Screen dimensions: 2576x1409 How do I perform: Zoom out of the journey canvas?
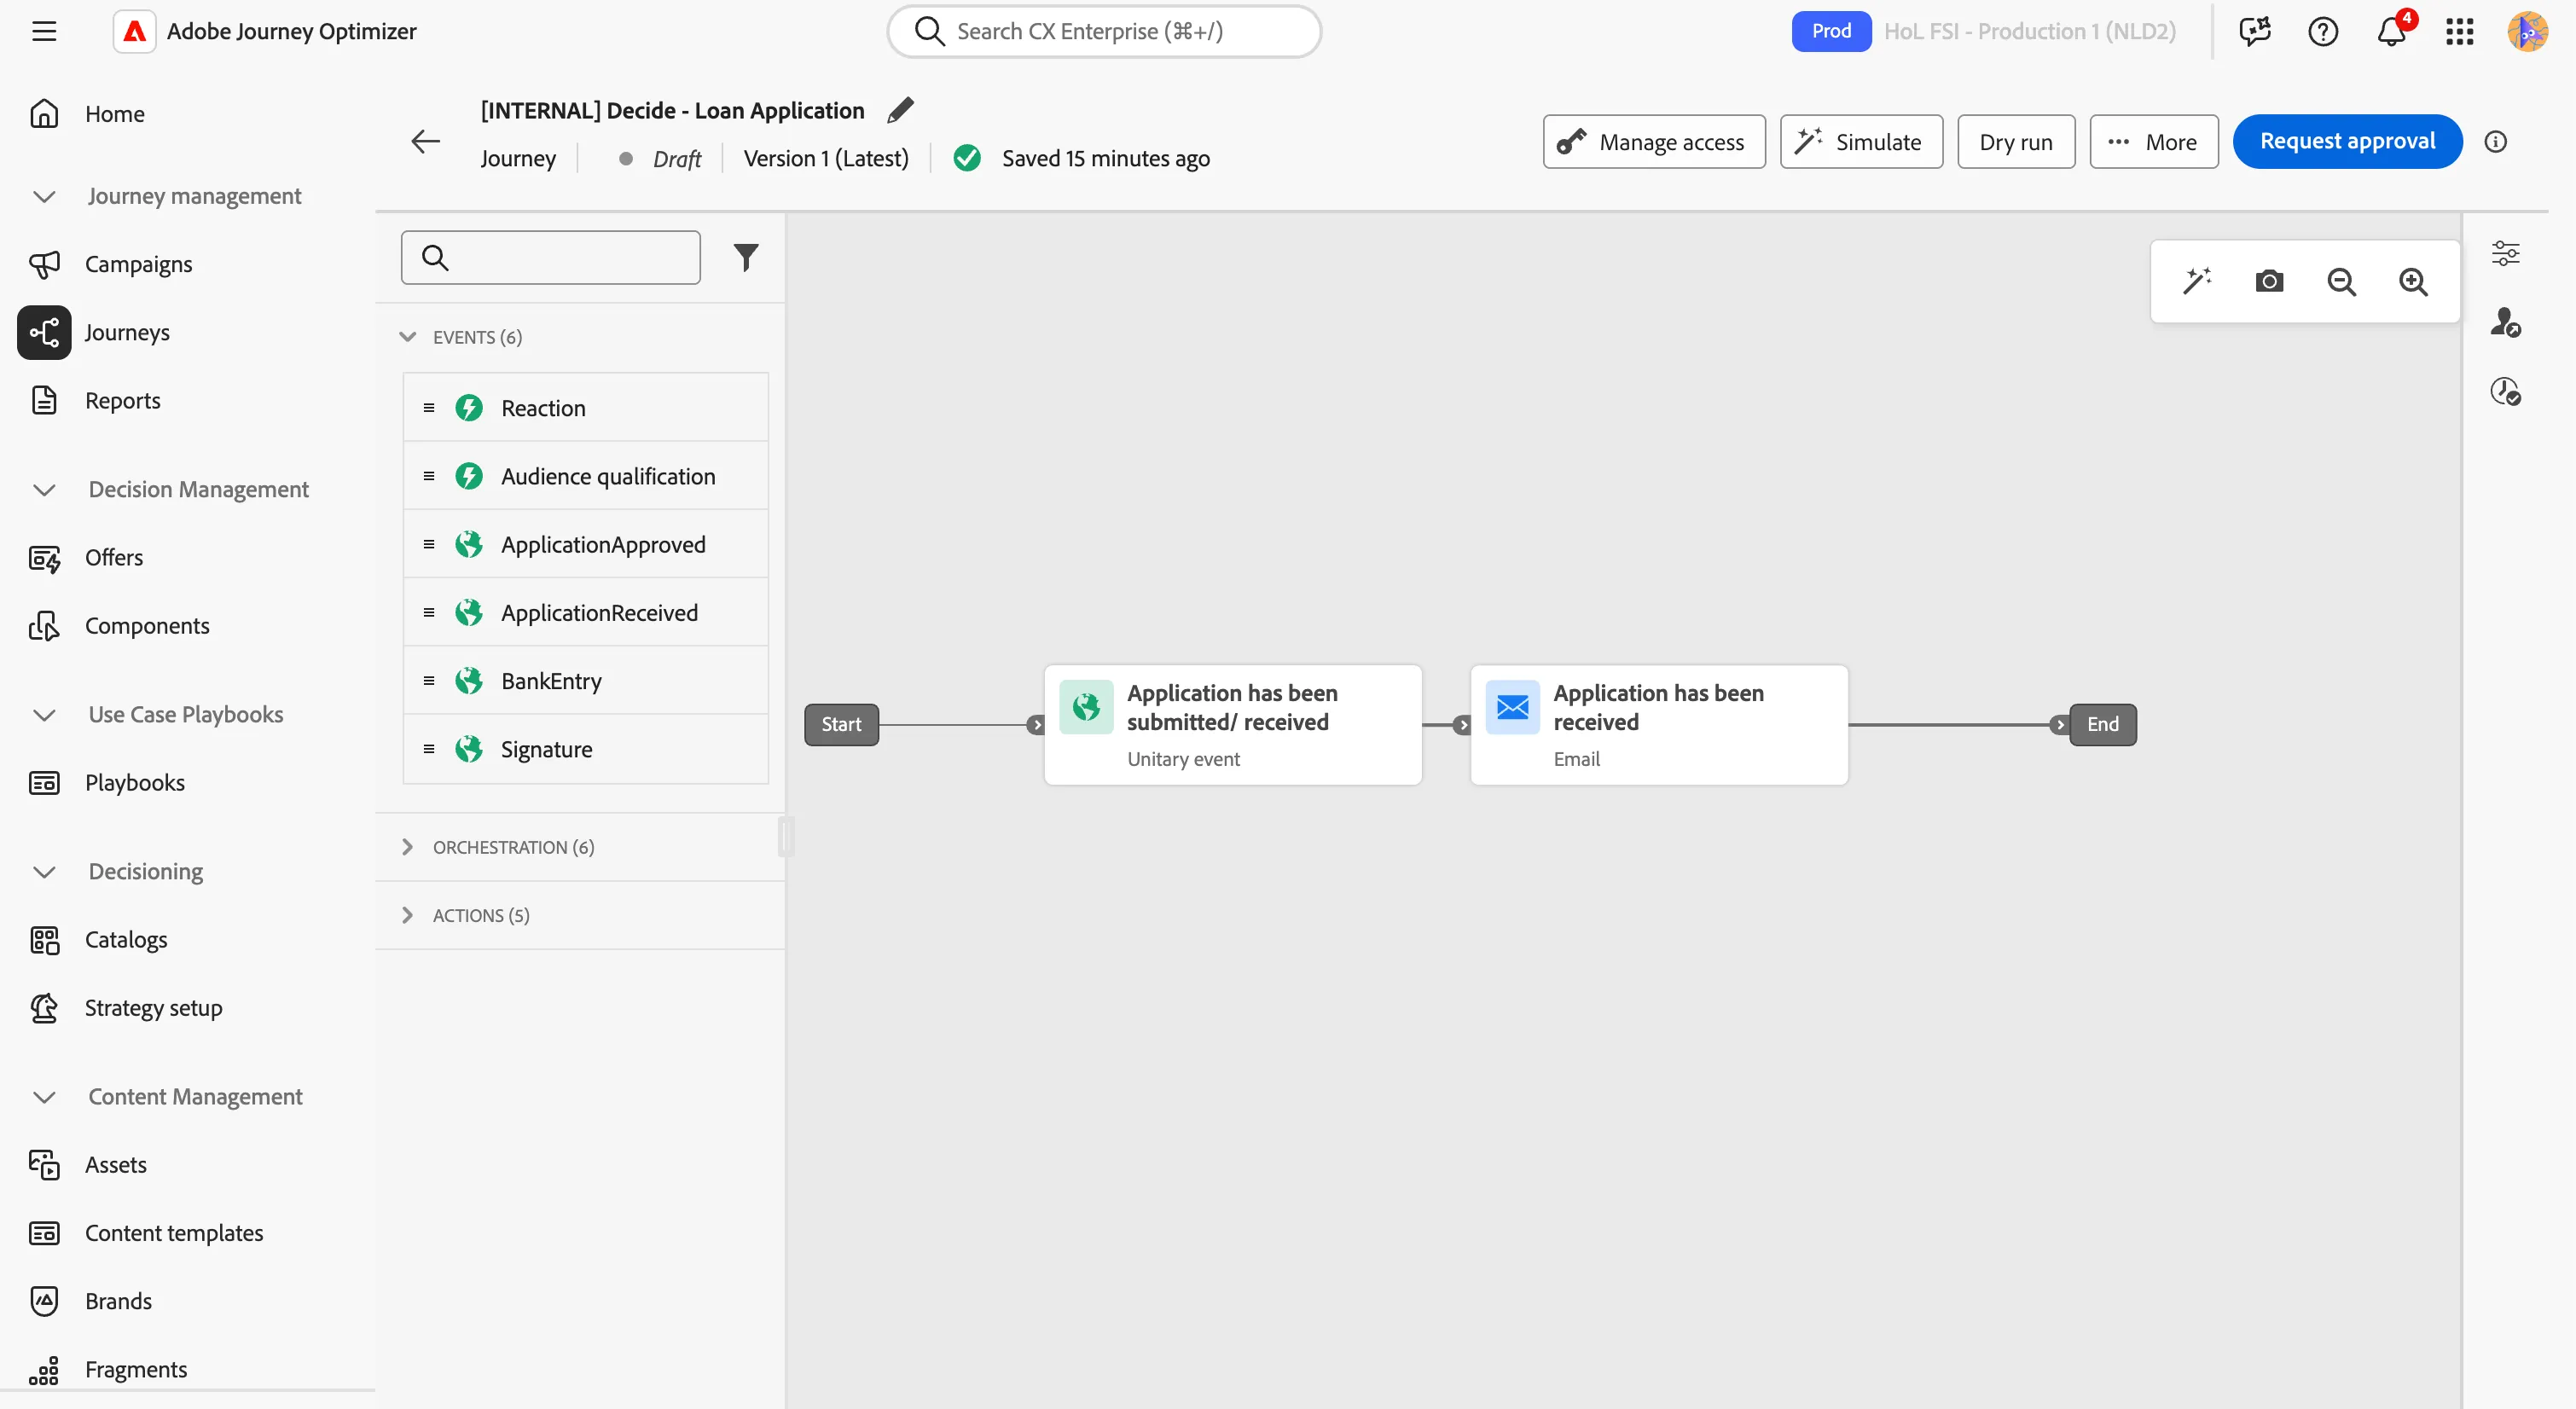tap(2341, 282)
